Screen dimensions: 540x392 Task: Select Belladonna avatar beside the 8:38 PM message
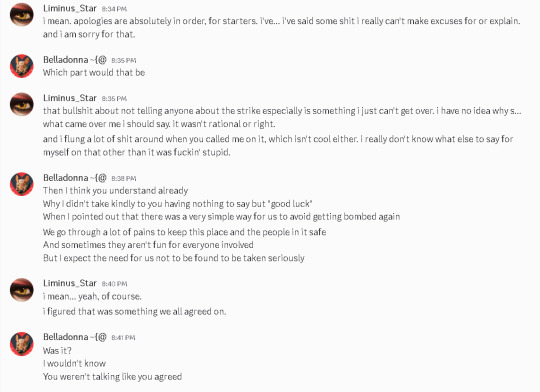[22, 184]
